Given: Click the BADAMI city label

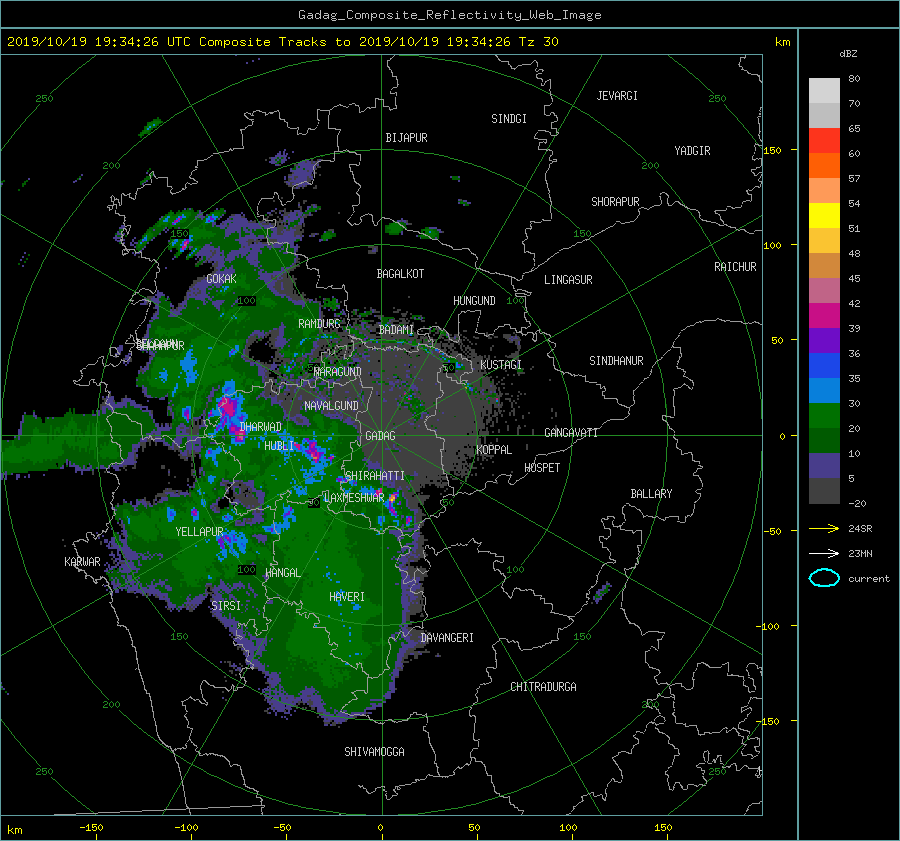Looking at the screenshot, I should click(396, 330).
